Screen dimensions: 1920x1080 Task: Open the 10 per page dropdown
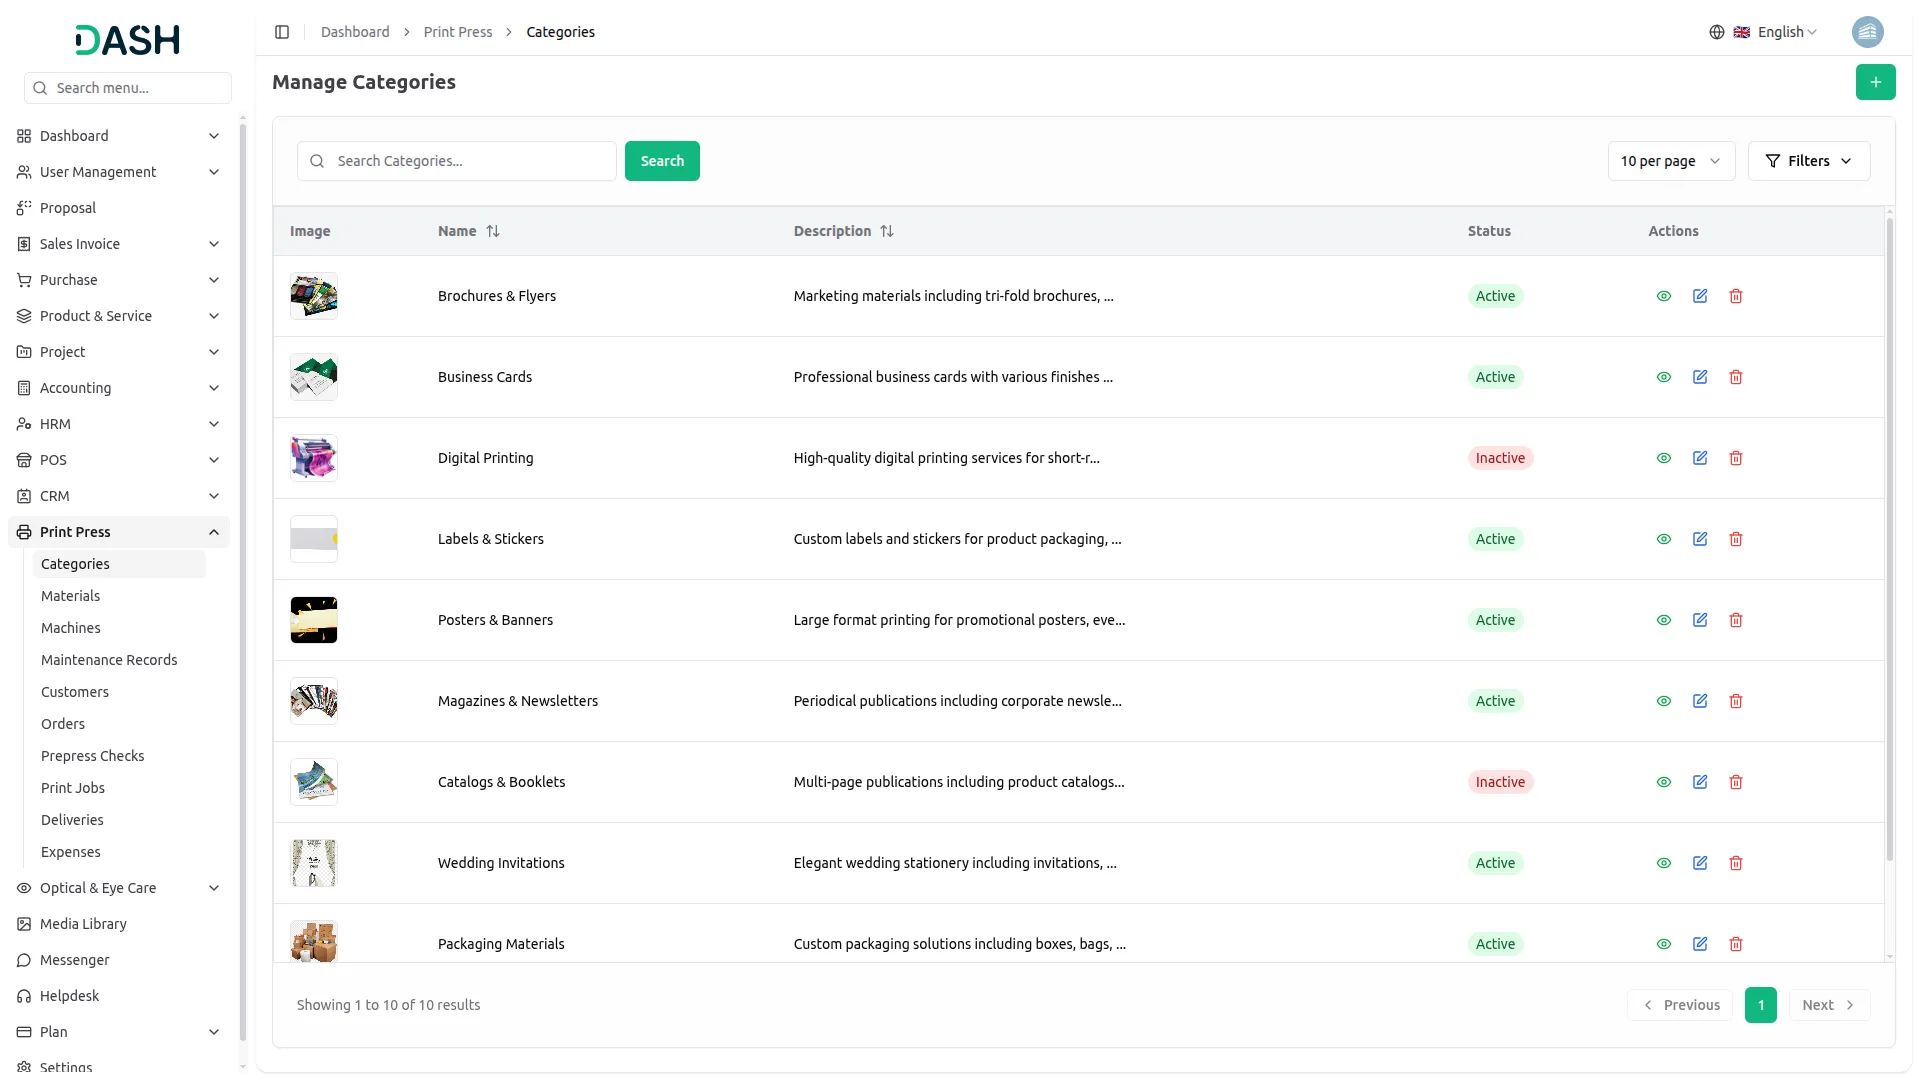(1670, 161)
